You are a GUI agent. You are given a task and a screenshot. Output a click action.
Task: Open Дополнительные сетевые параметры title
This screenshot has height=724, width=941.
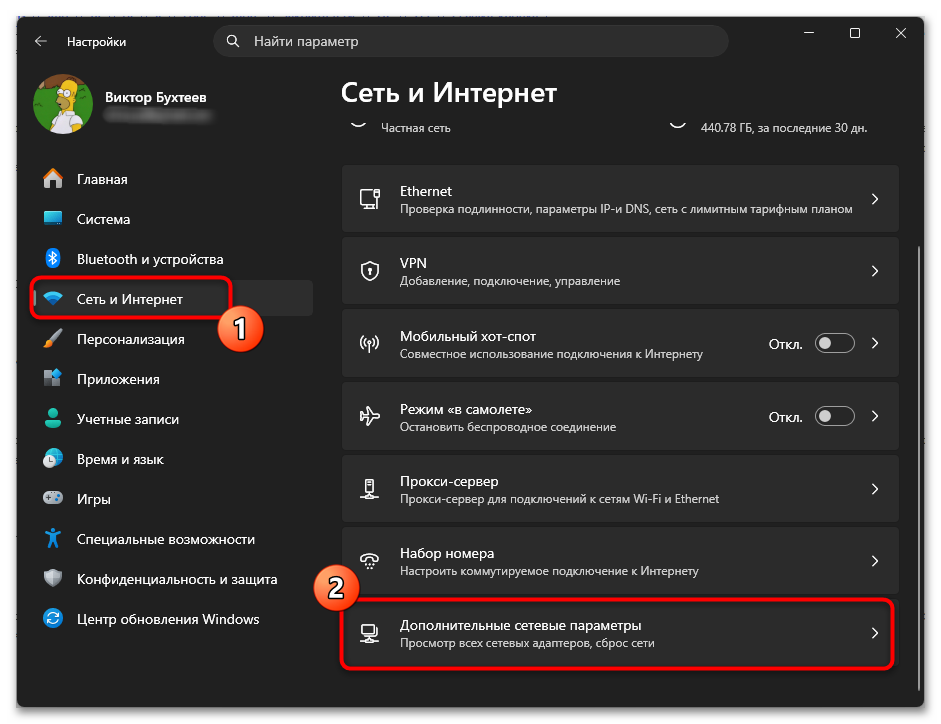(520, 626)
